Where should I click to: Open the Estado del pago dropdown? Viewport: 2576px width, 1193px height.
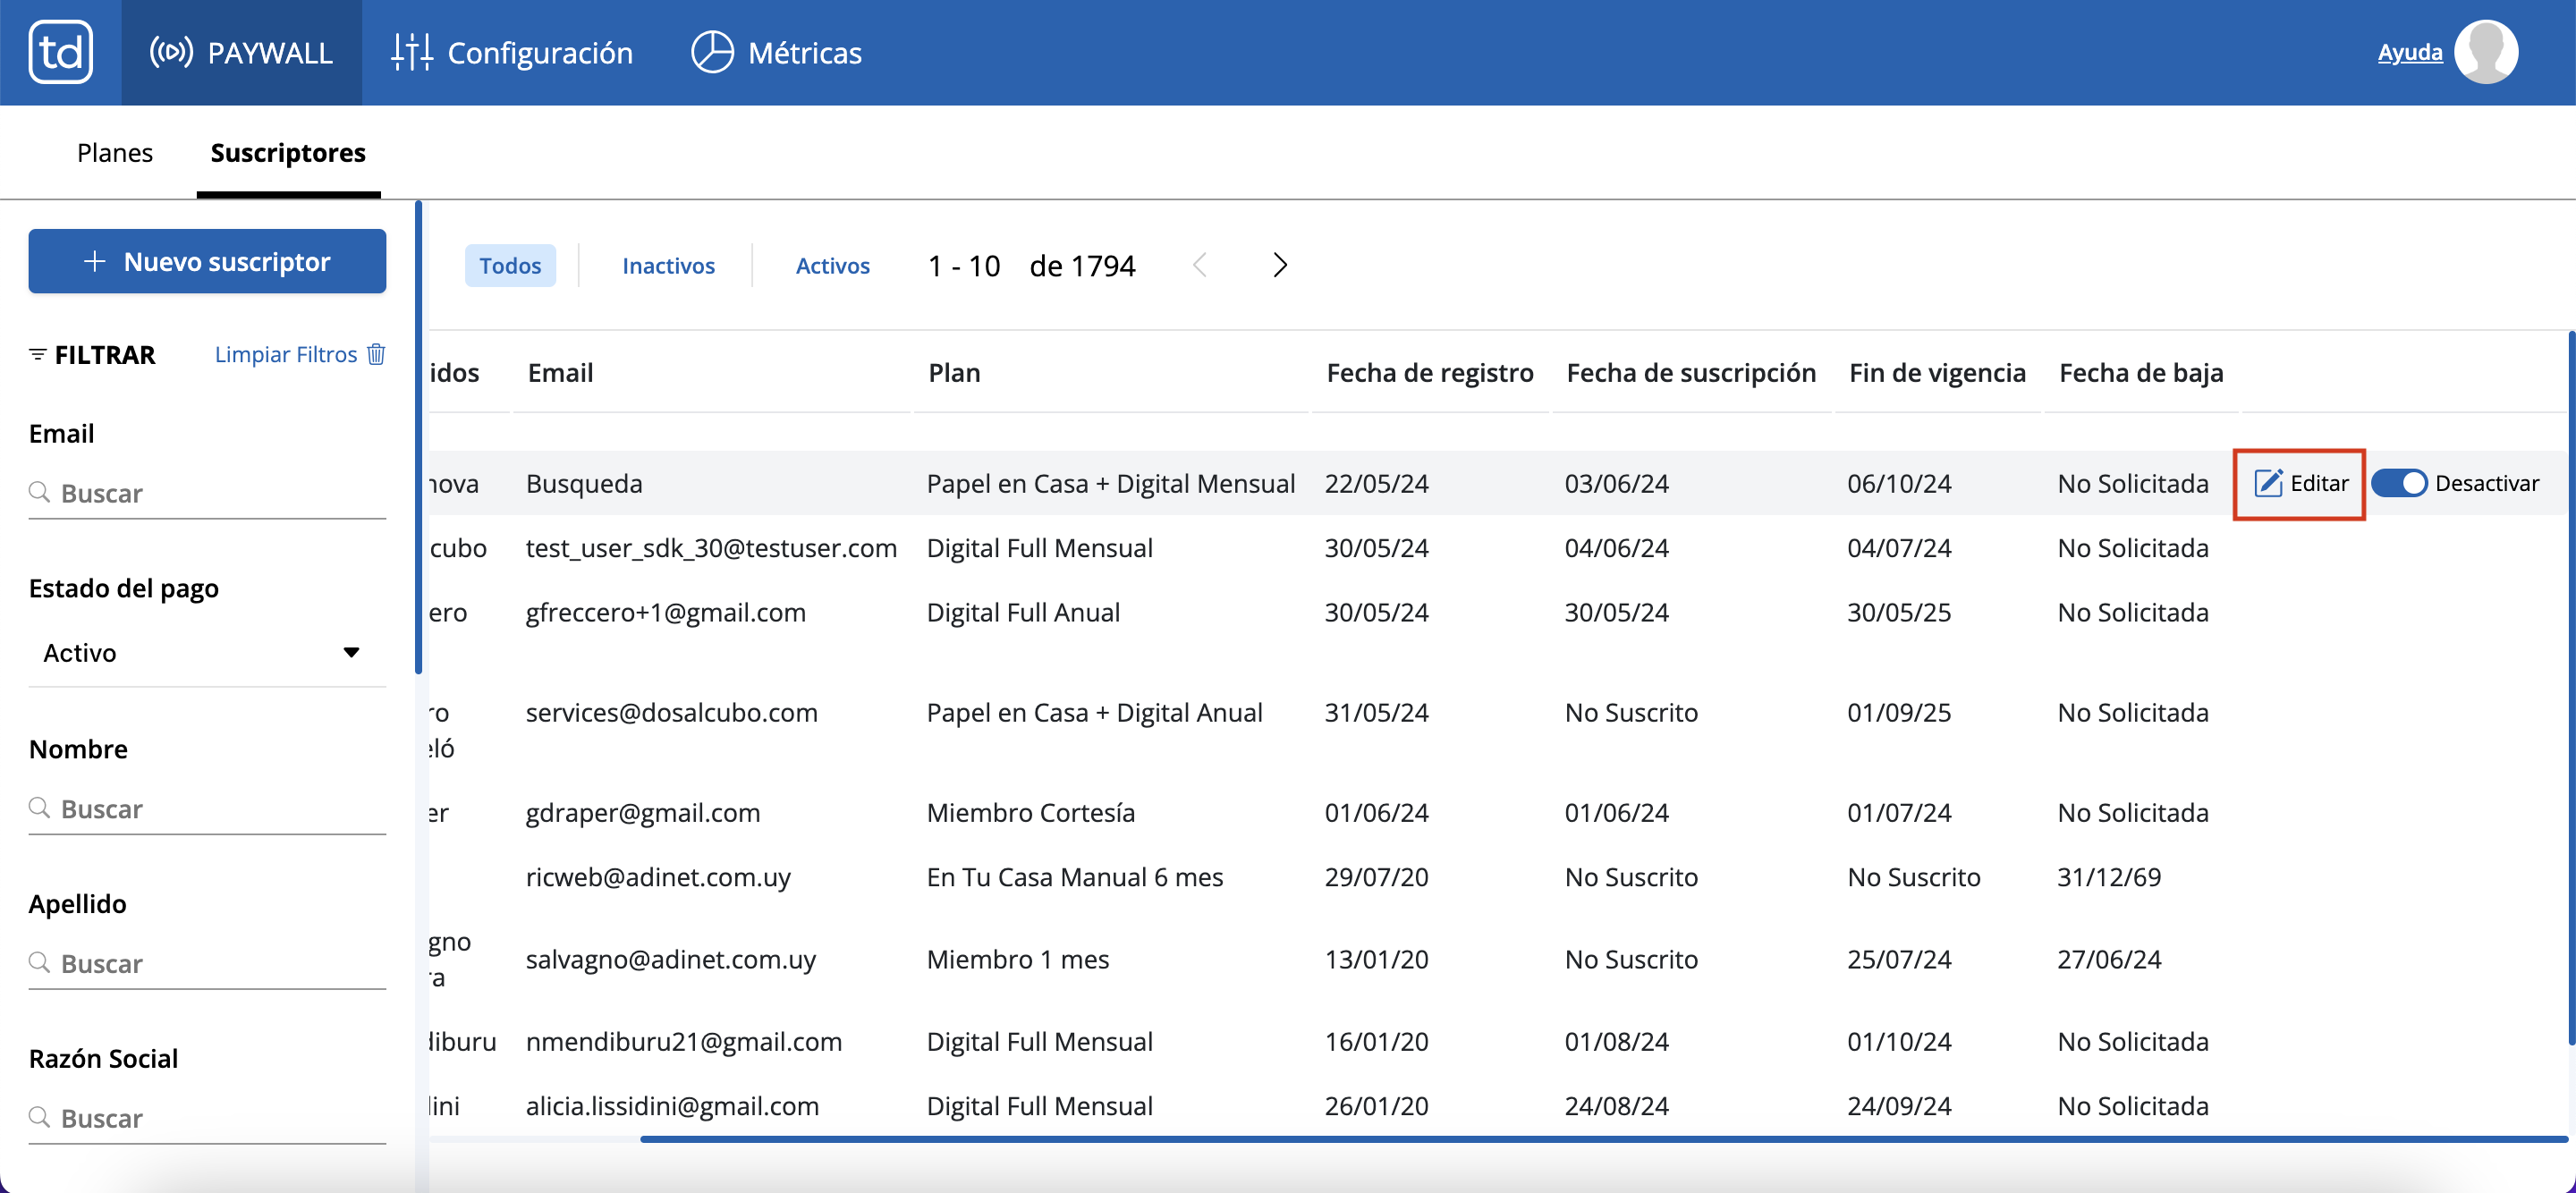click(200, 653)
